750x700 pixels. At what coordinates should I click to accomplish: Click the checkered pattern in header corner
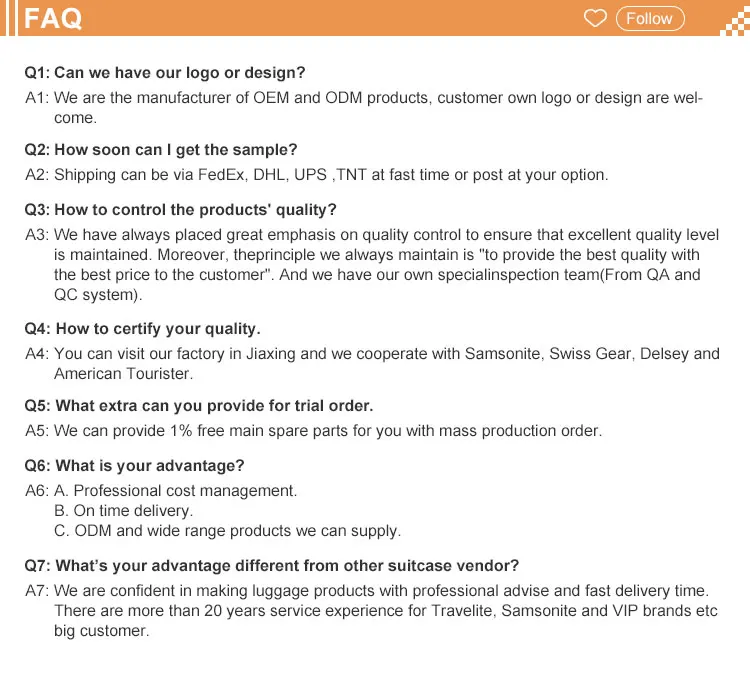(x=733, y=20)
